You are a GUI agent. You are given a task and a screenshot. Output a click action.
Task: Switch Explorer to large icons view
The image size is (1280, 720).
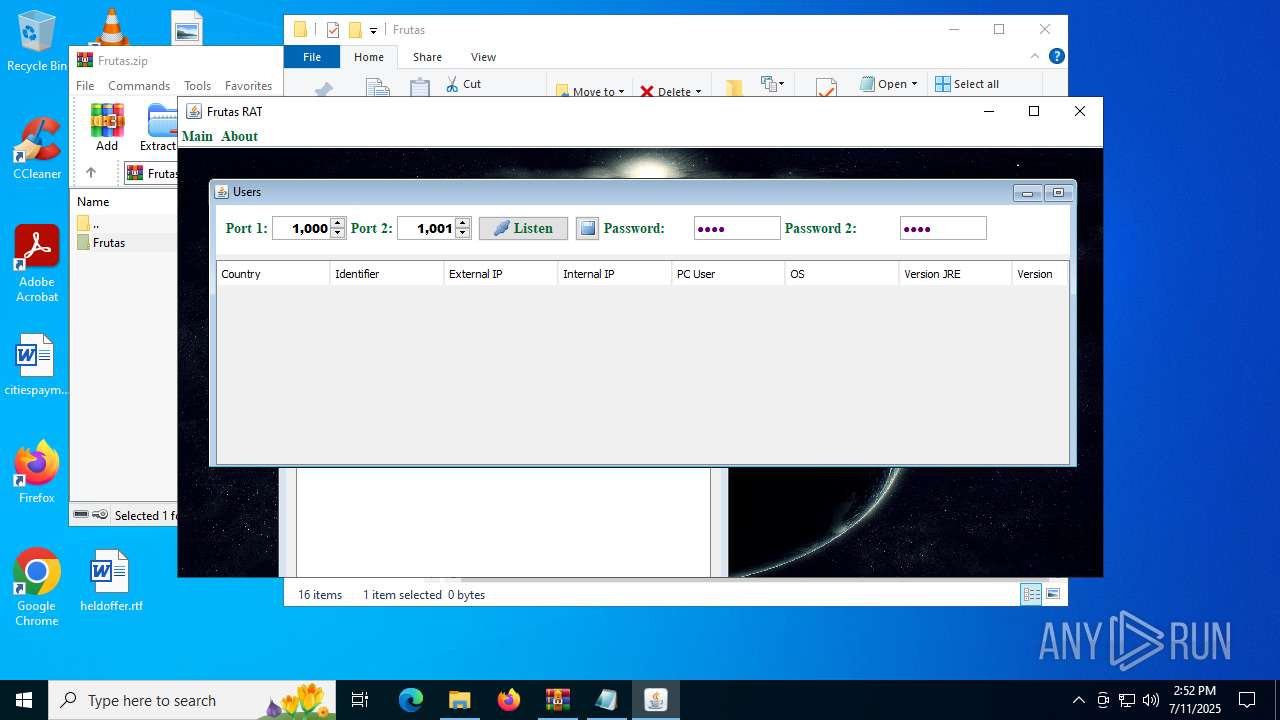click(x=1053, y=594)
